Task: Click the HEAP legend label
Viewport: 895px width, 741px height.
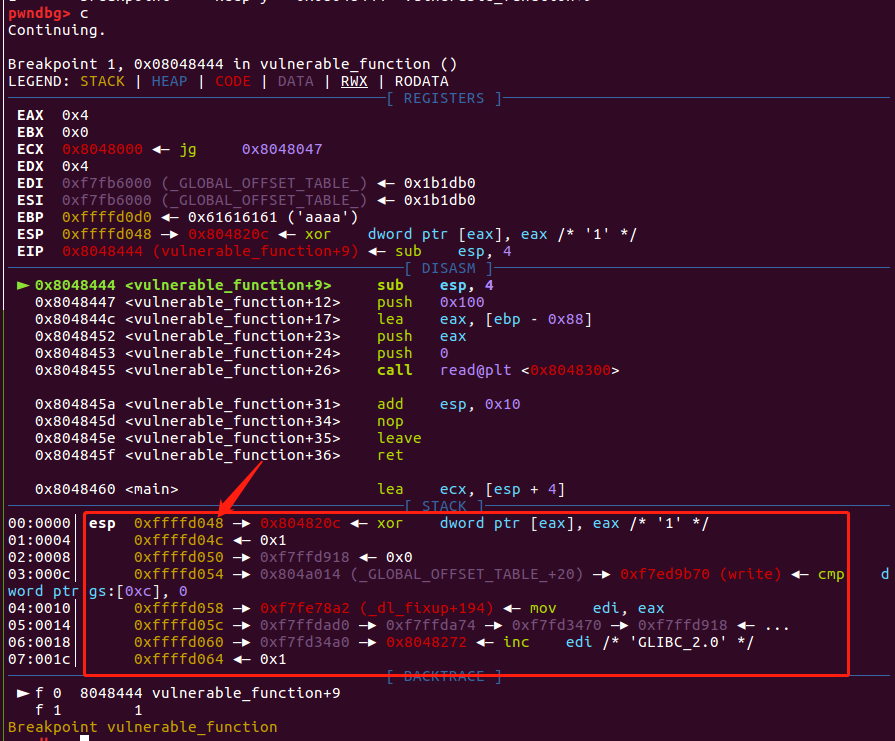Action: (x=169, y=81)
